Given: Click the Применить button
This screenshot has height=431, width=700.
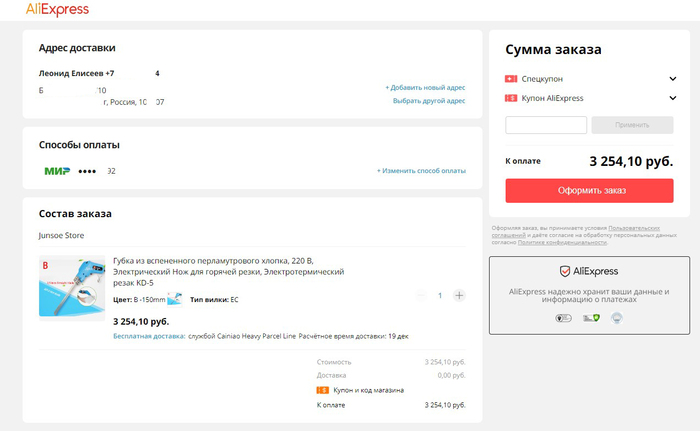Looking at the screenshot, I should click(632, 125).
